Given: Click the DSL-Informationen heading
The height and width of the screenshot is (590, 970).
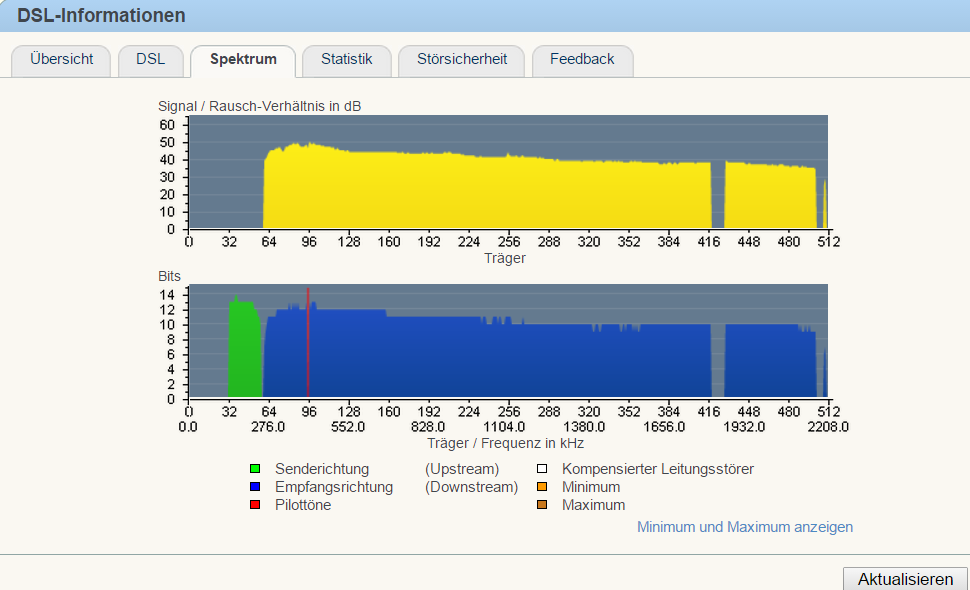Looking at the screenshot, I should click(101, 15).
